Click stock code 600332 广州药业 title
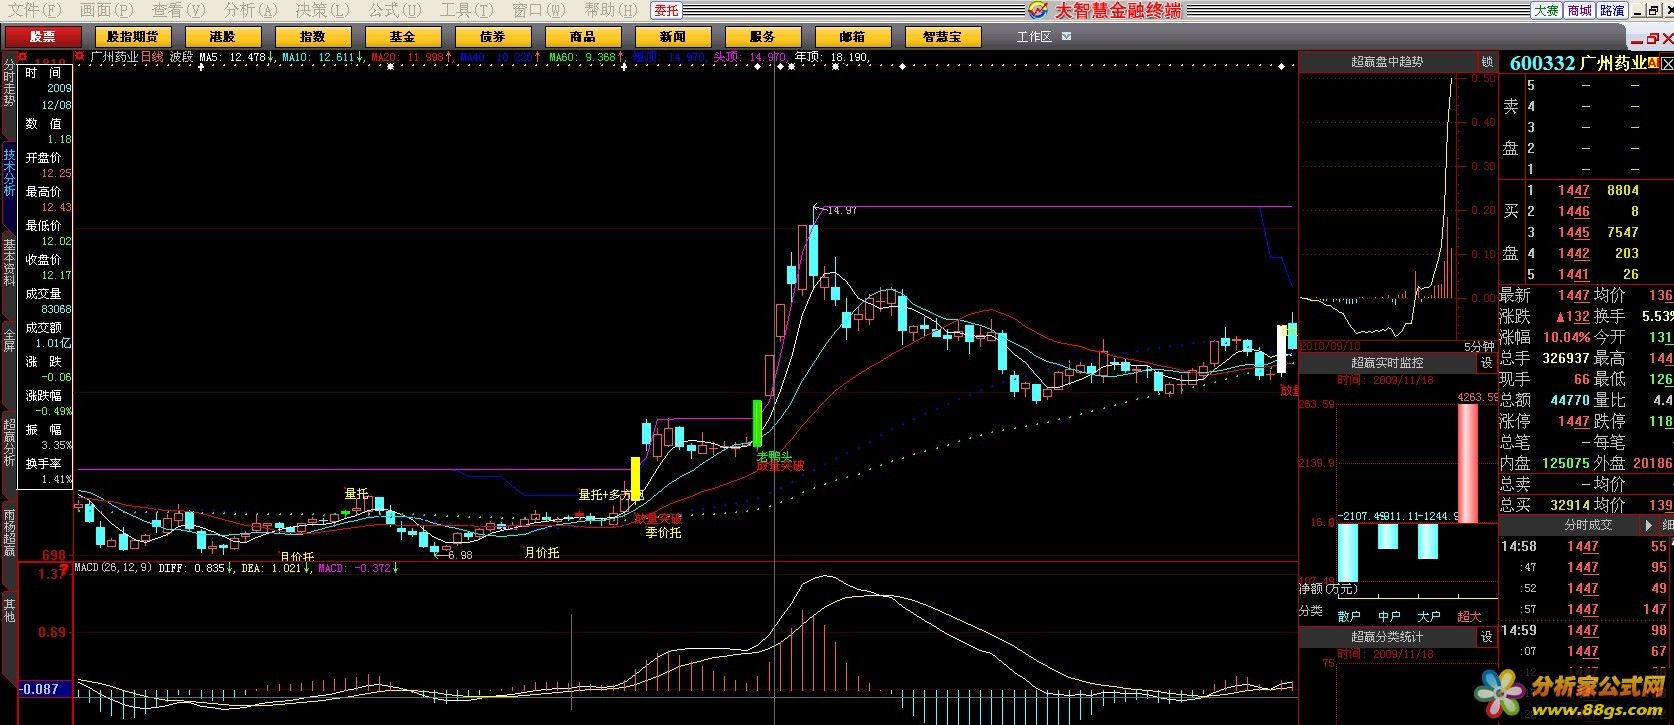1674x725 pixels. point(1577,63)
